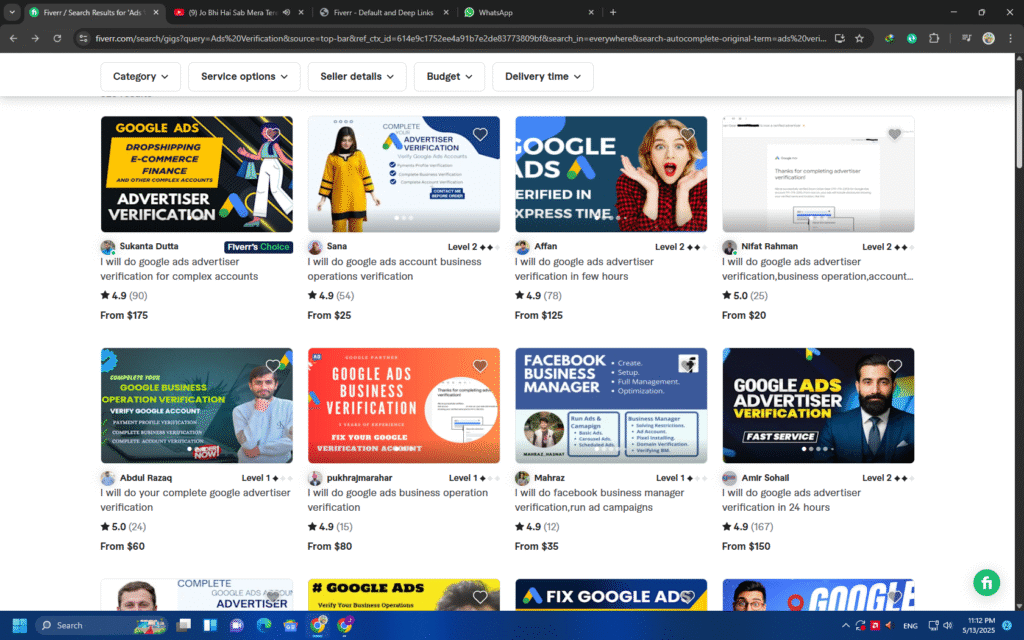Open the green Fiverr Go floating assistant button

coord(987,583)
